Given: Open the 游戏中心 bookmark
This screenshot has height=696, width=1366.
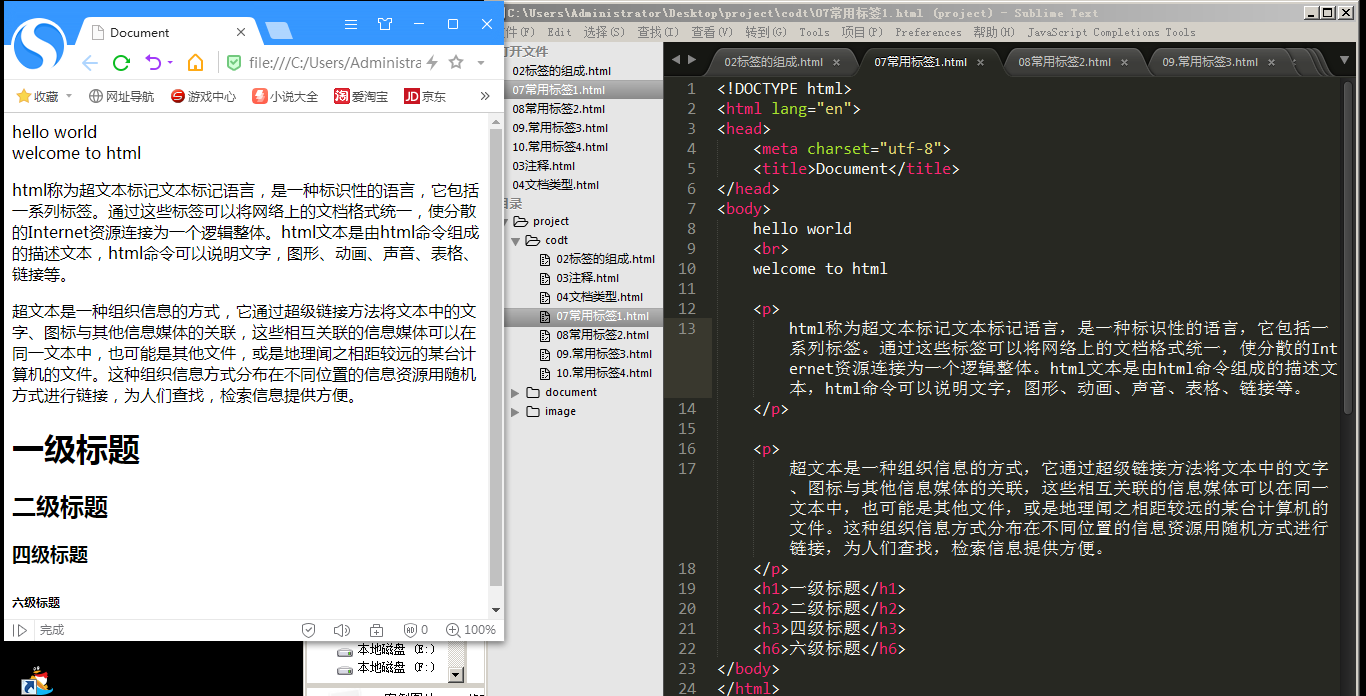Looking at the screenshot, I should tap(203, 97).
